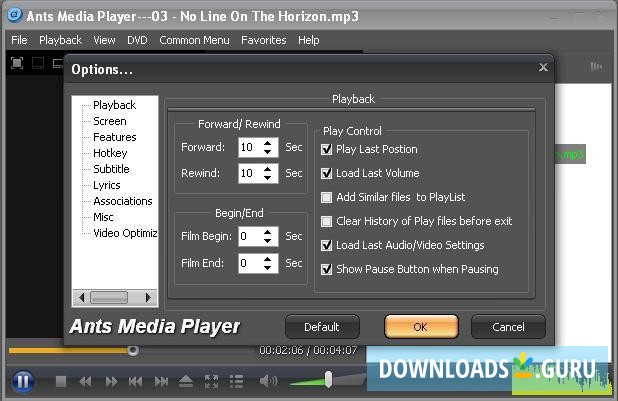
Task: Pause playback with the pause button
Action: tap(23, 381)
